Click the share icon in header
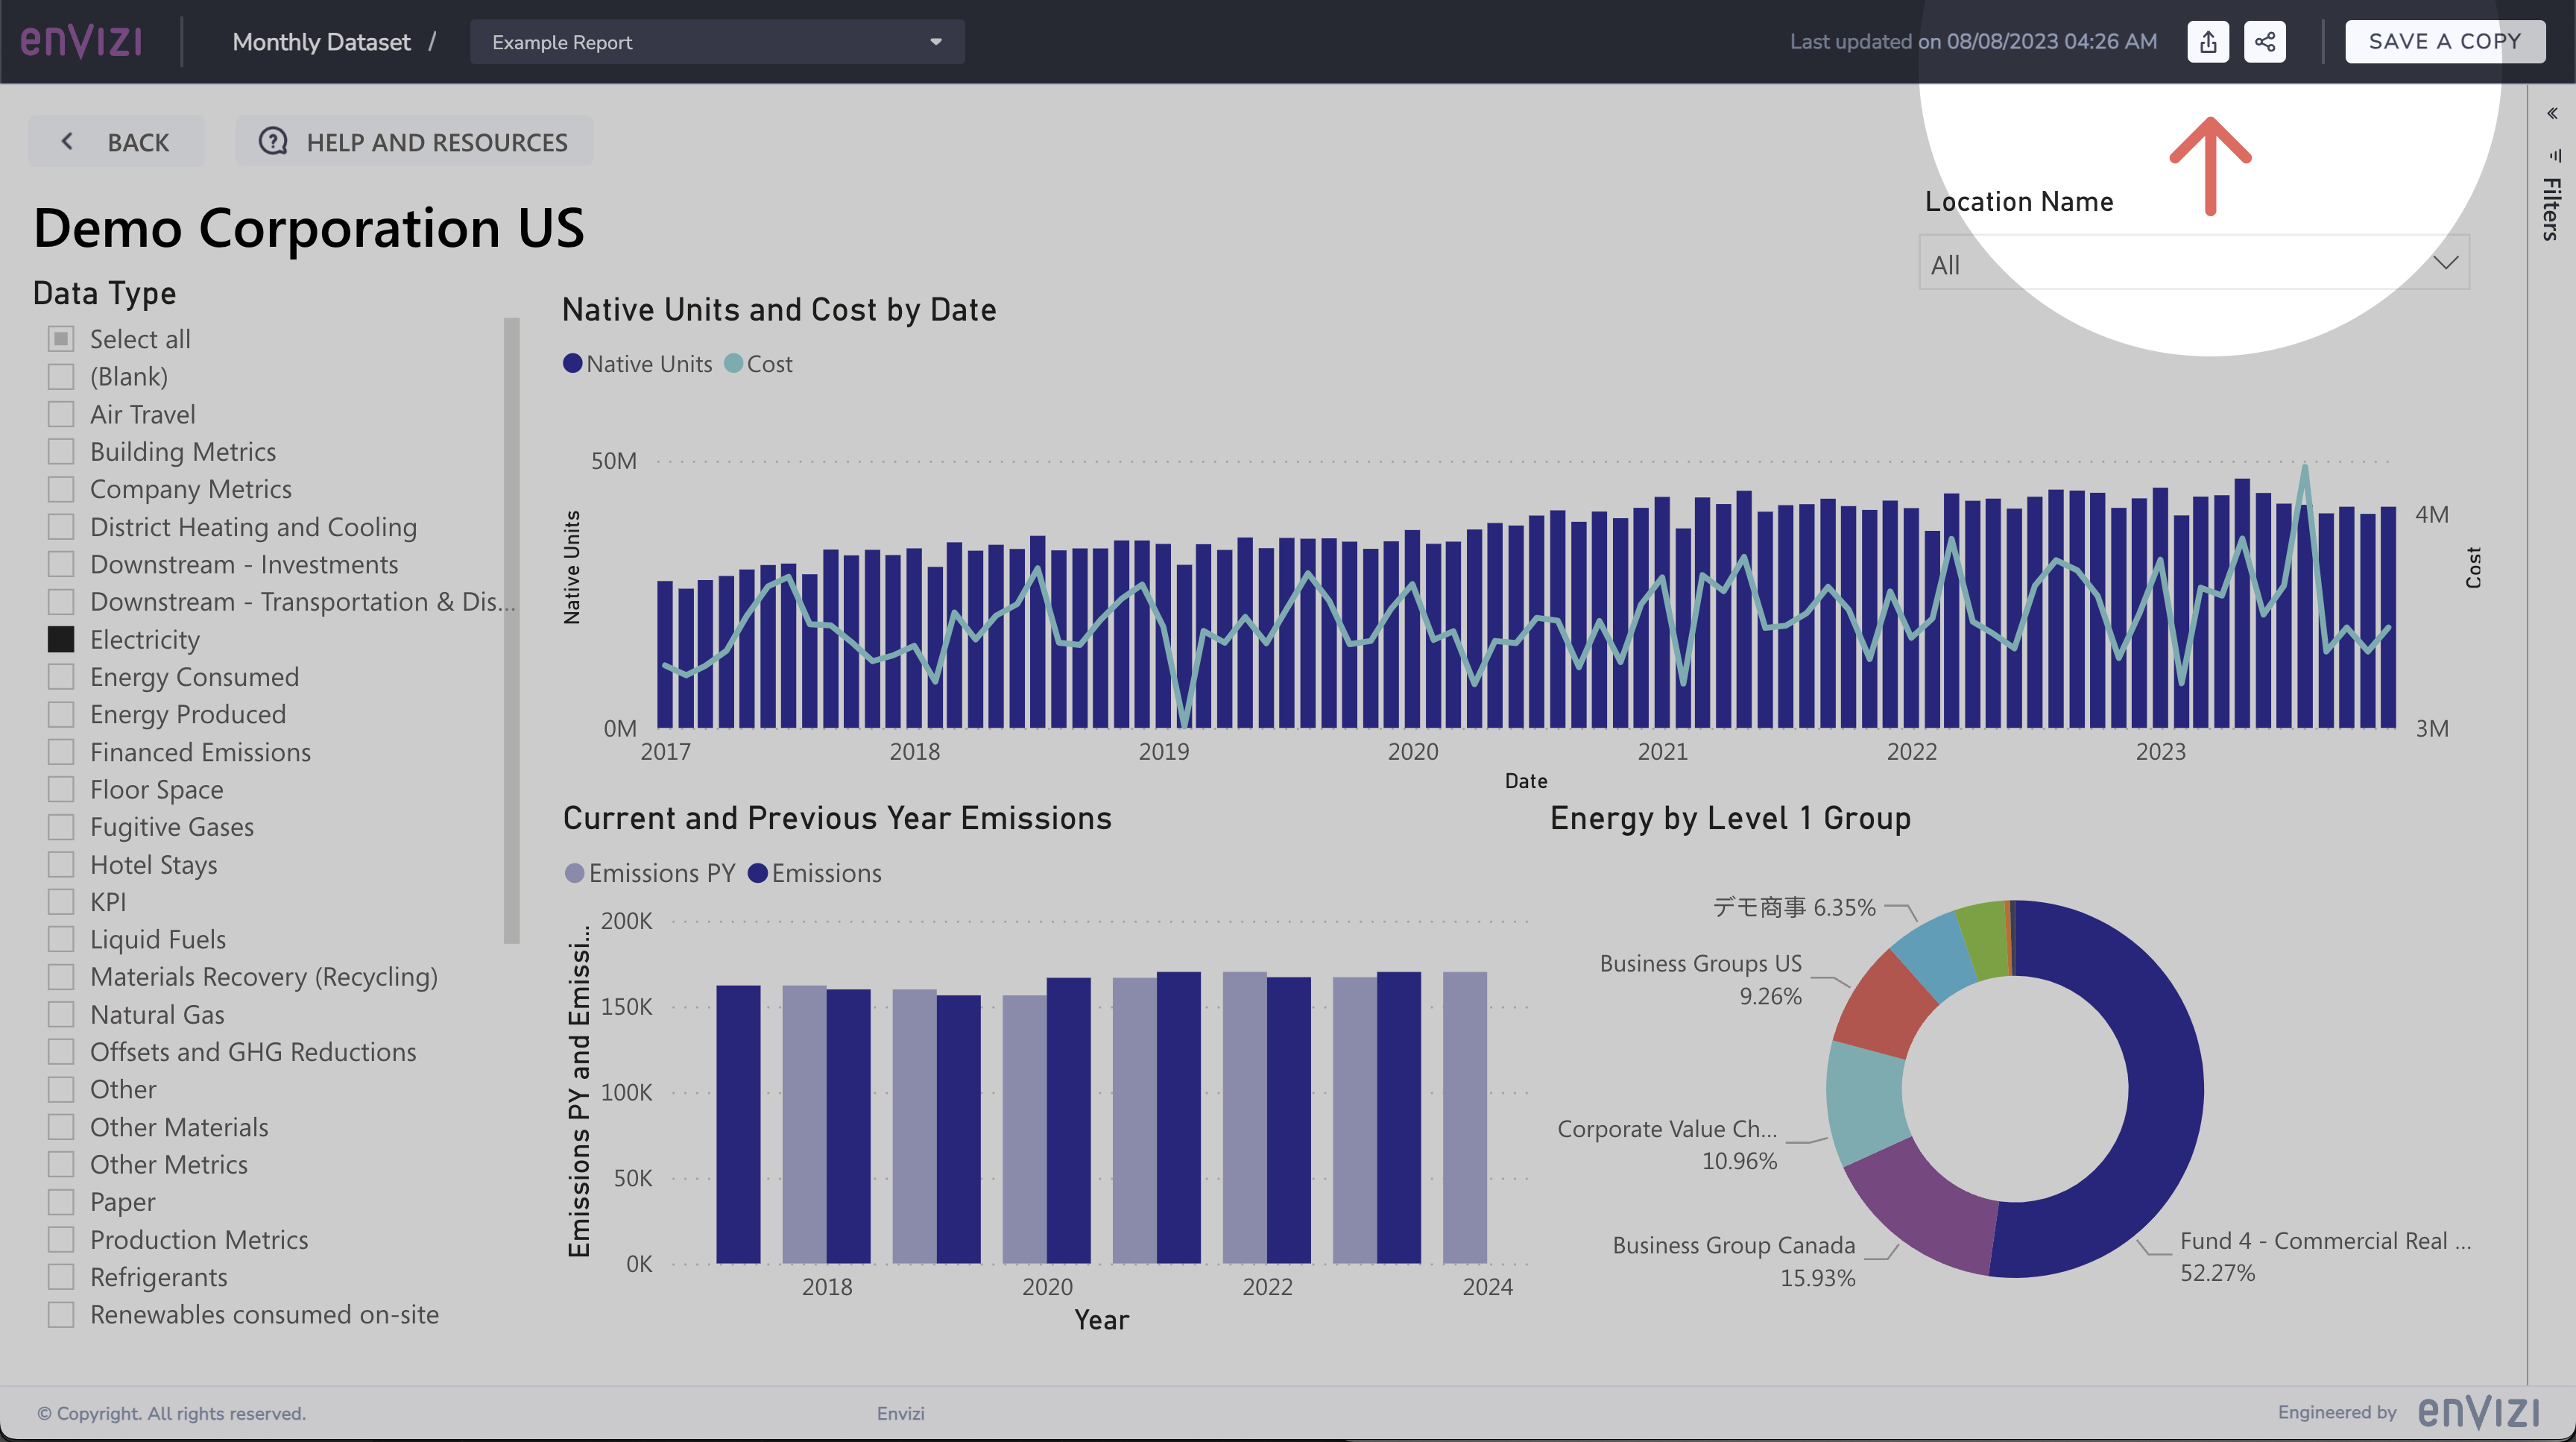 click(x=2264, y=42)
